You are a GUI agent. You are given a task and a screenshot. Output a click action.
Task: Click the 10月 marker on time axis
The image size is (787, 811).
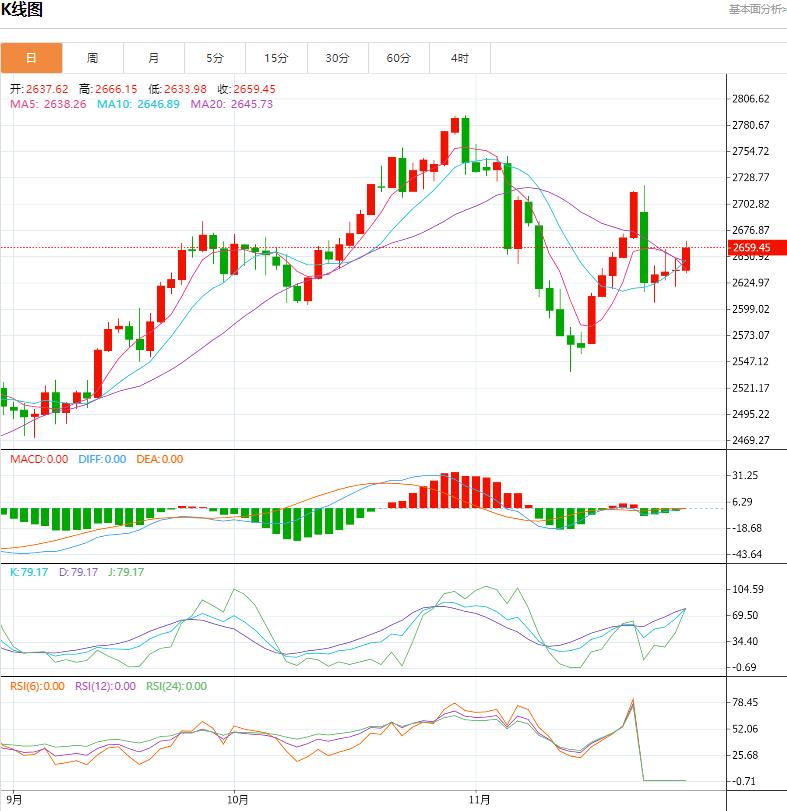coord(237,800)
